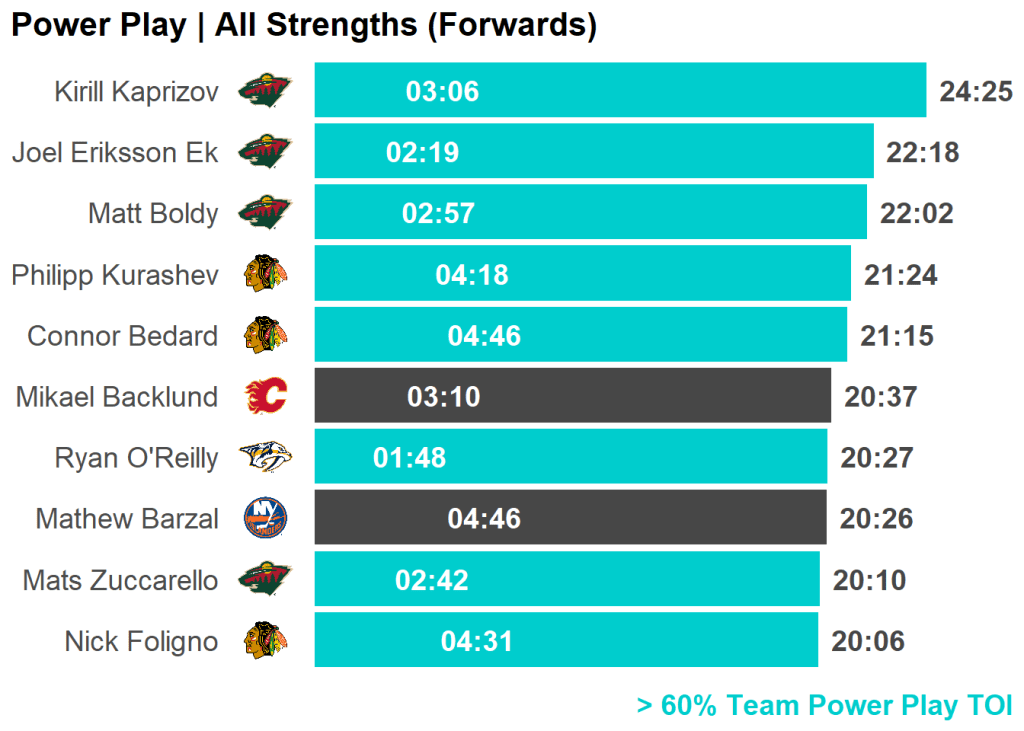Click the Connor Bedard player name

click(x=122, y=336)
